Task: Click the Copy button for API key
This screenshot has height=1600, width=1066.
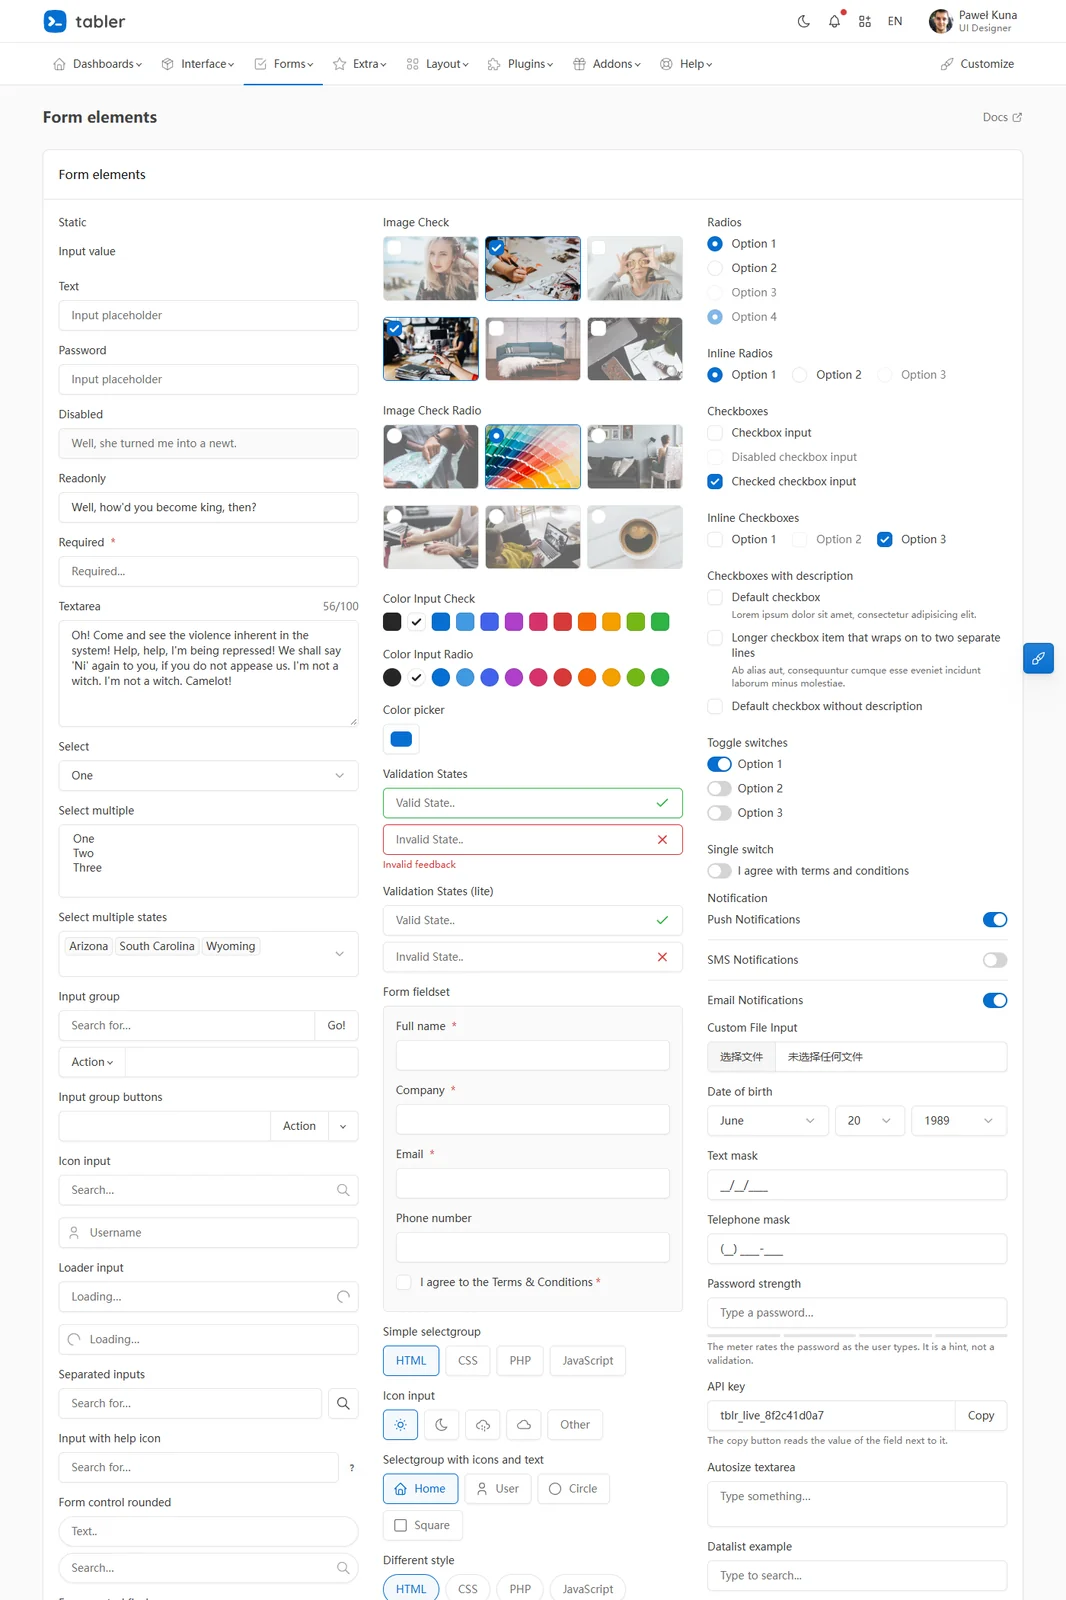Action: click(981, 1416)
